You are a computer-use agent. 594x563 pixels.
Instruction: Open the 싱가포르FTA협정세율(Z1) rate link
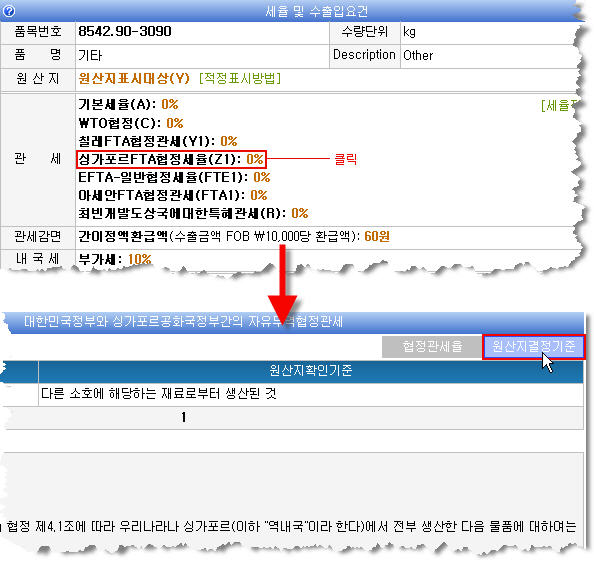[171, 159]
